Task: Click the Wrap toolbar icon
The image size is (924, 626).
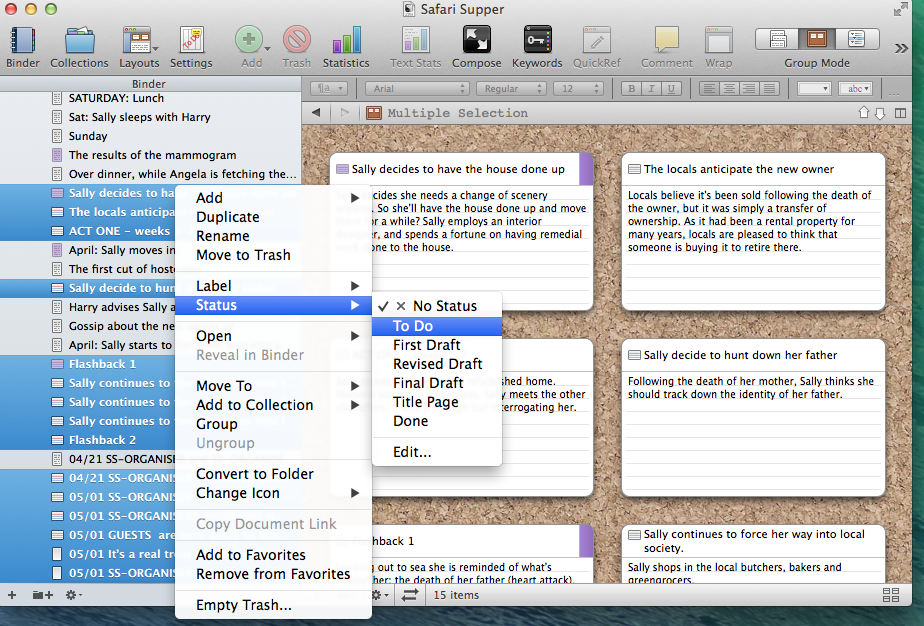Action: click(718, 47)
